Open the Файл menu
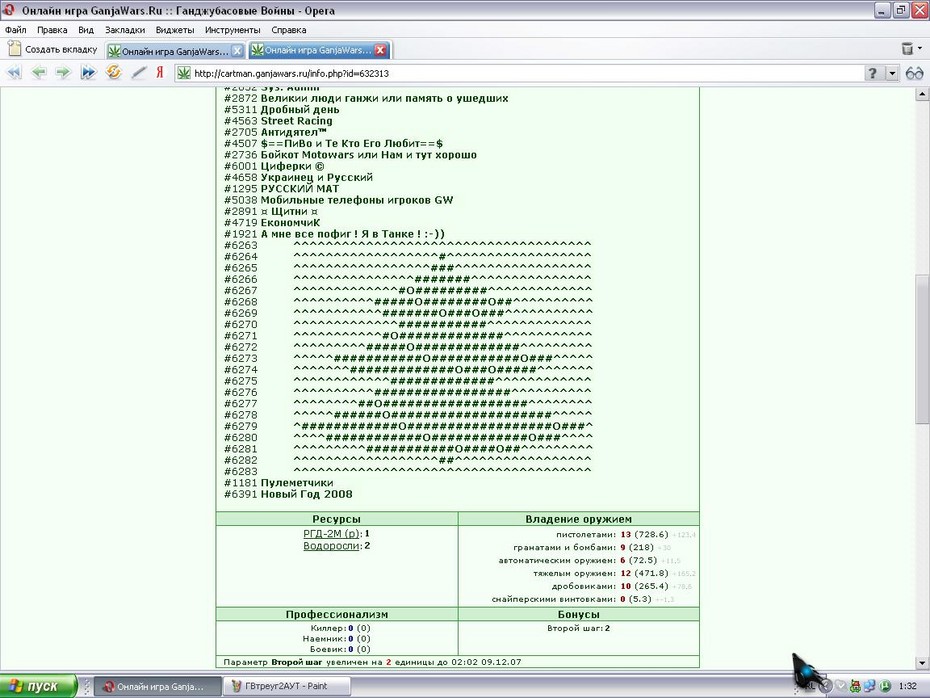This screenshot has width=930, height=698. 15,30
